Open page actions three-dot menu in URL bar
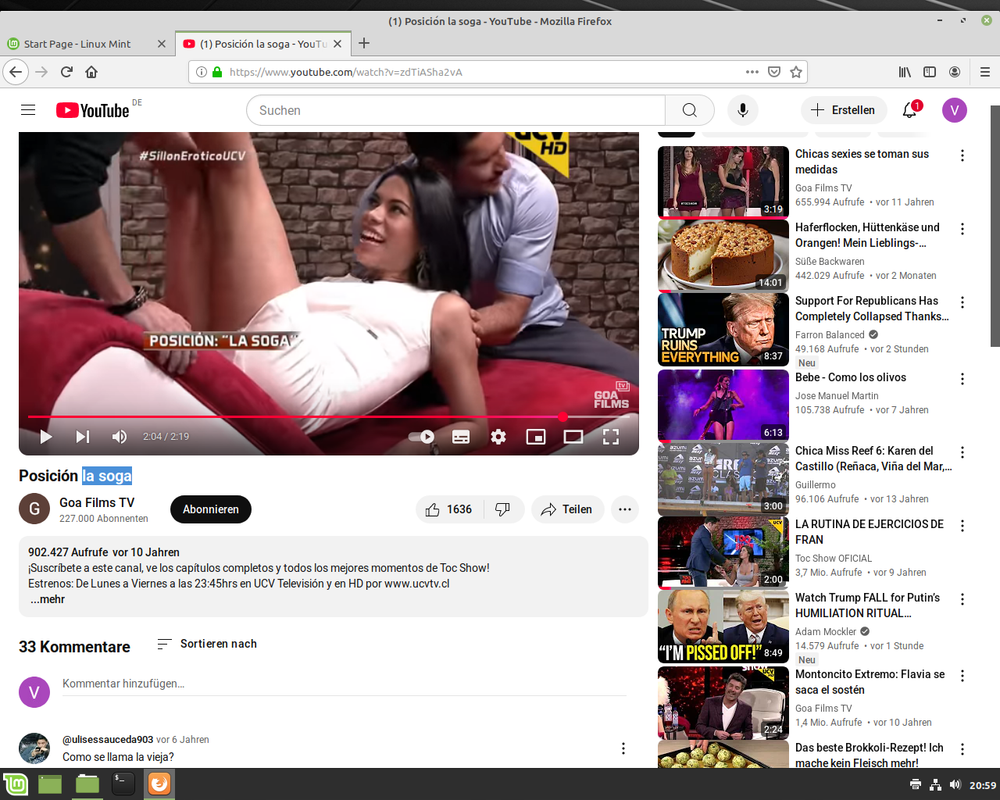The image size is (1000, 800). coord(752,71)
